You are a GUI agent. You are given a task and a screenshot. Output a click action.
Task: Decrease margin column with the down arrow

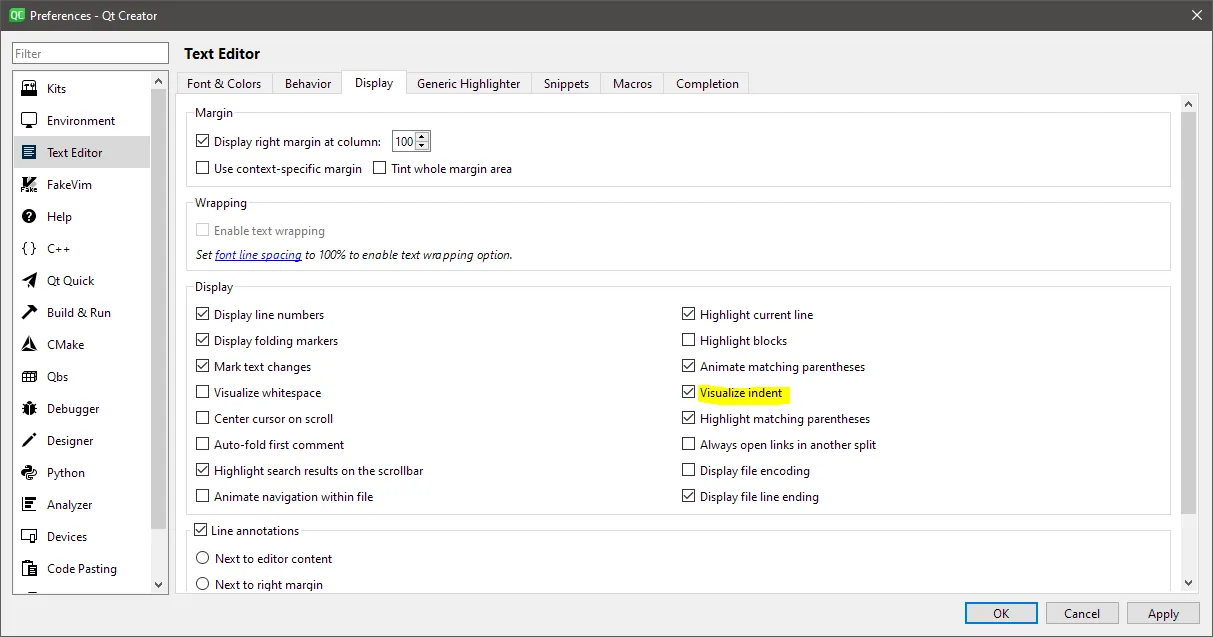click(422, 147)
